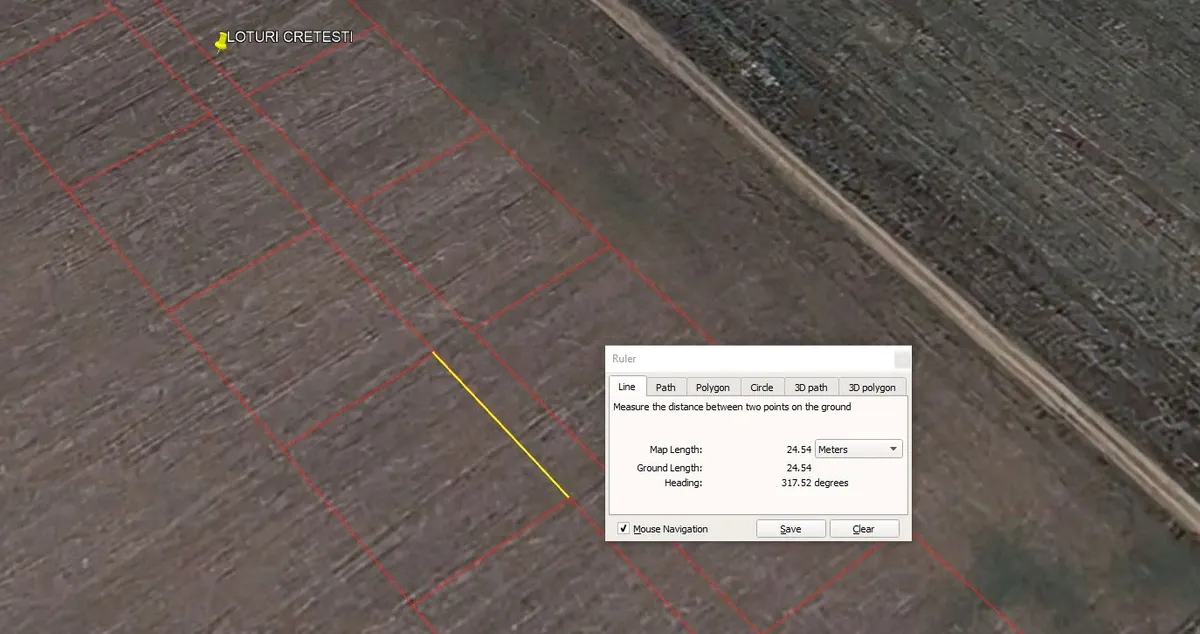The image size is (1200, 634).
Task: Select the 3D path tab
Action: tap(811, 387)
